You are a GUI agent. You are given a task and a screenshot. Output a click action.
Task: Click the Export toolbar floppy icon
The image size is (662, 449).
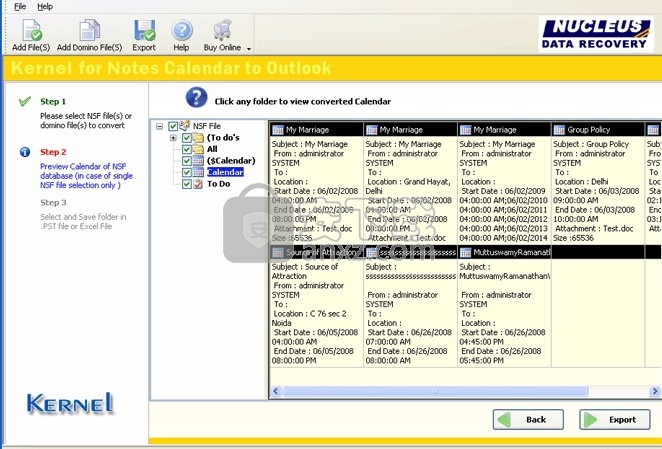tap(144, 30)
